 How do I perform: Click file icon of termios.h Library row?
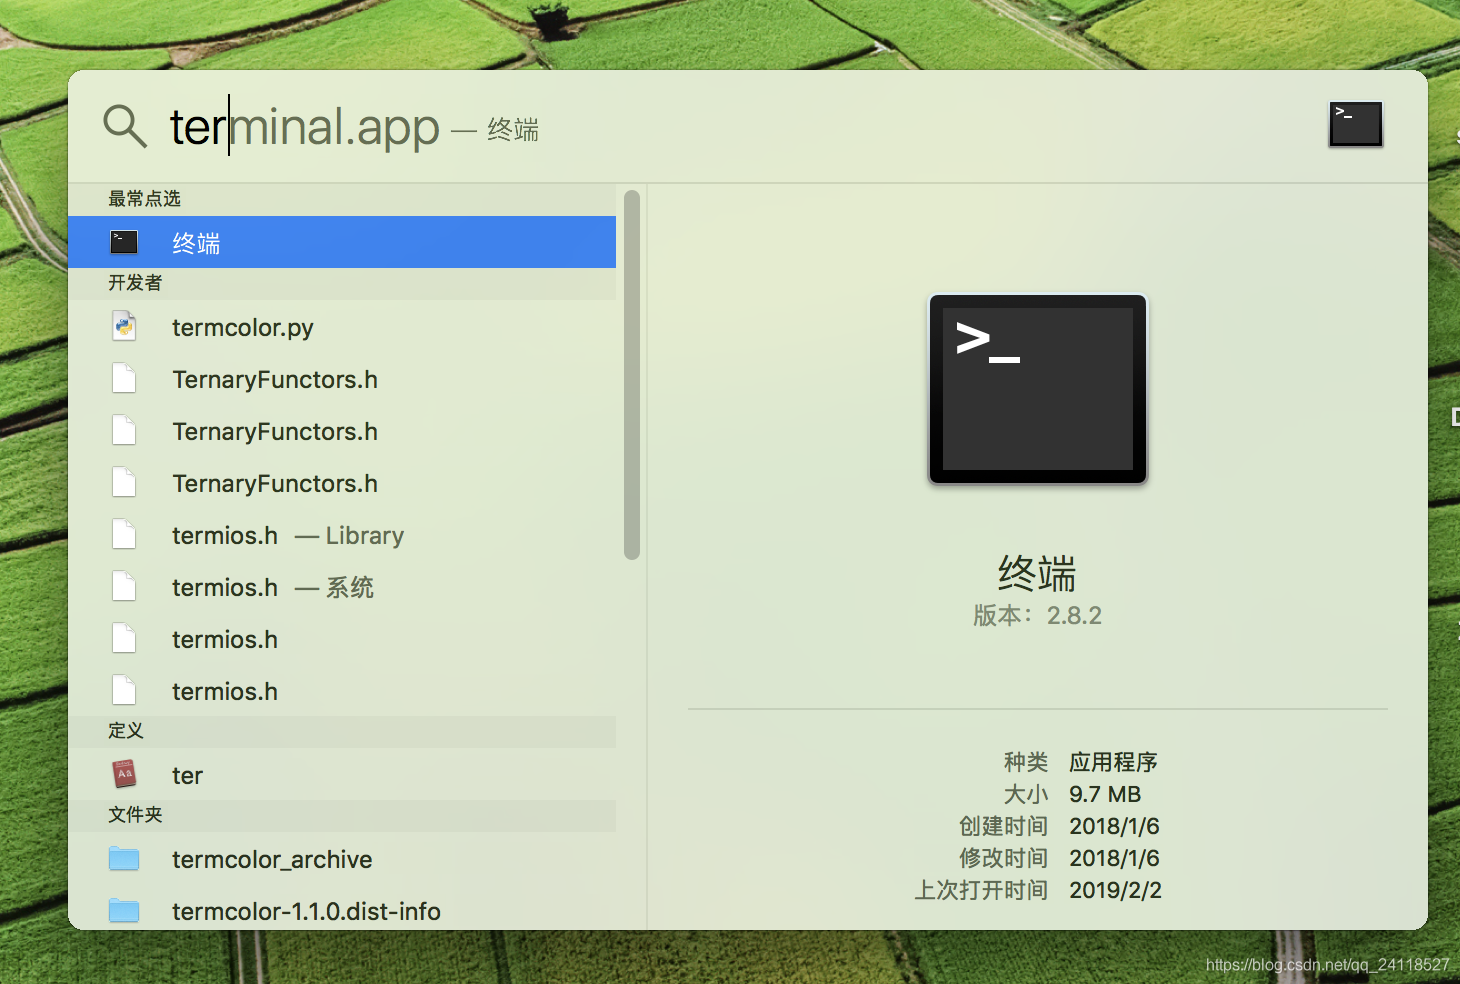(124, 535)
